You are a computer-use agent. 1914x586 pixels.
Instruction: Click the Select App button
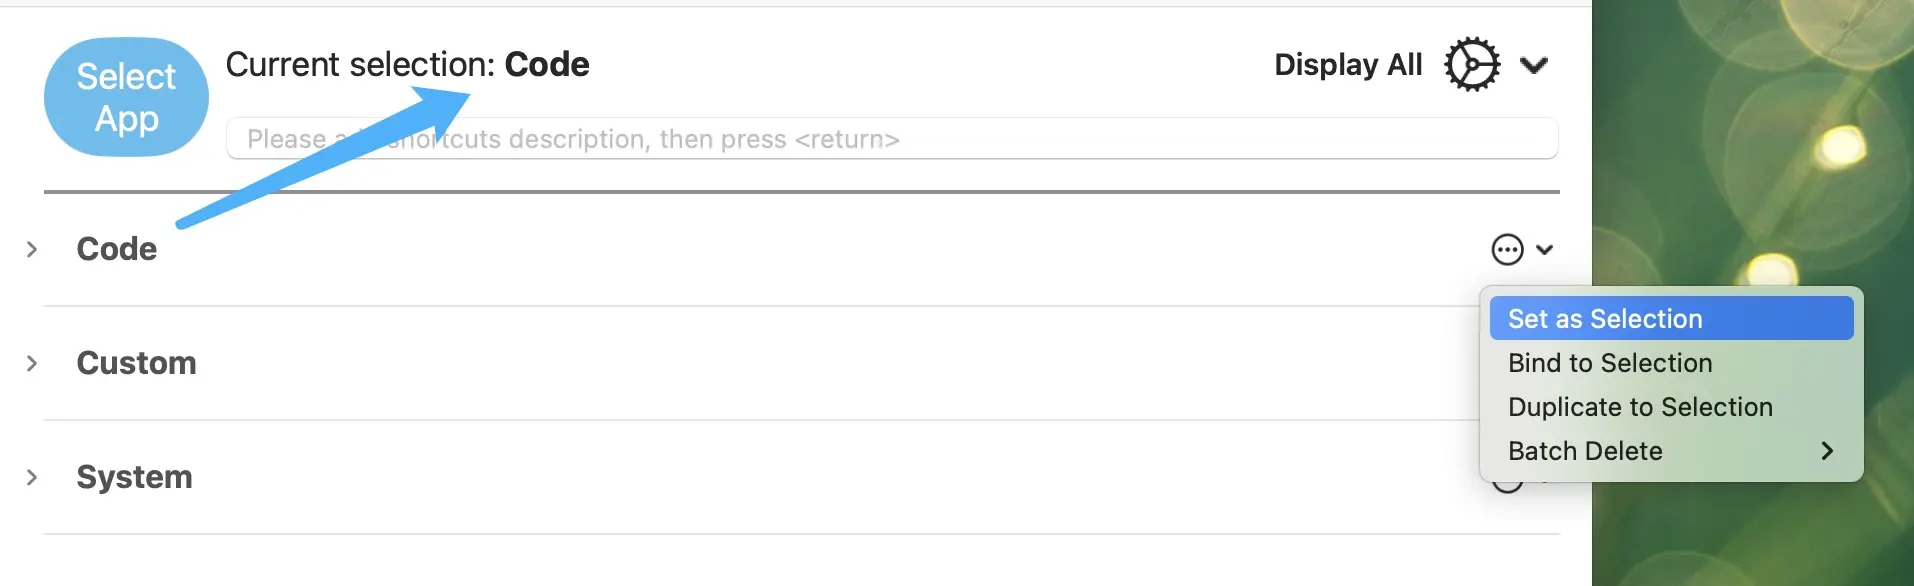126,97
